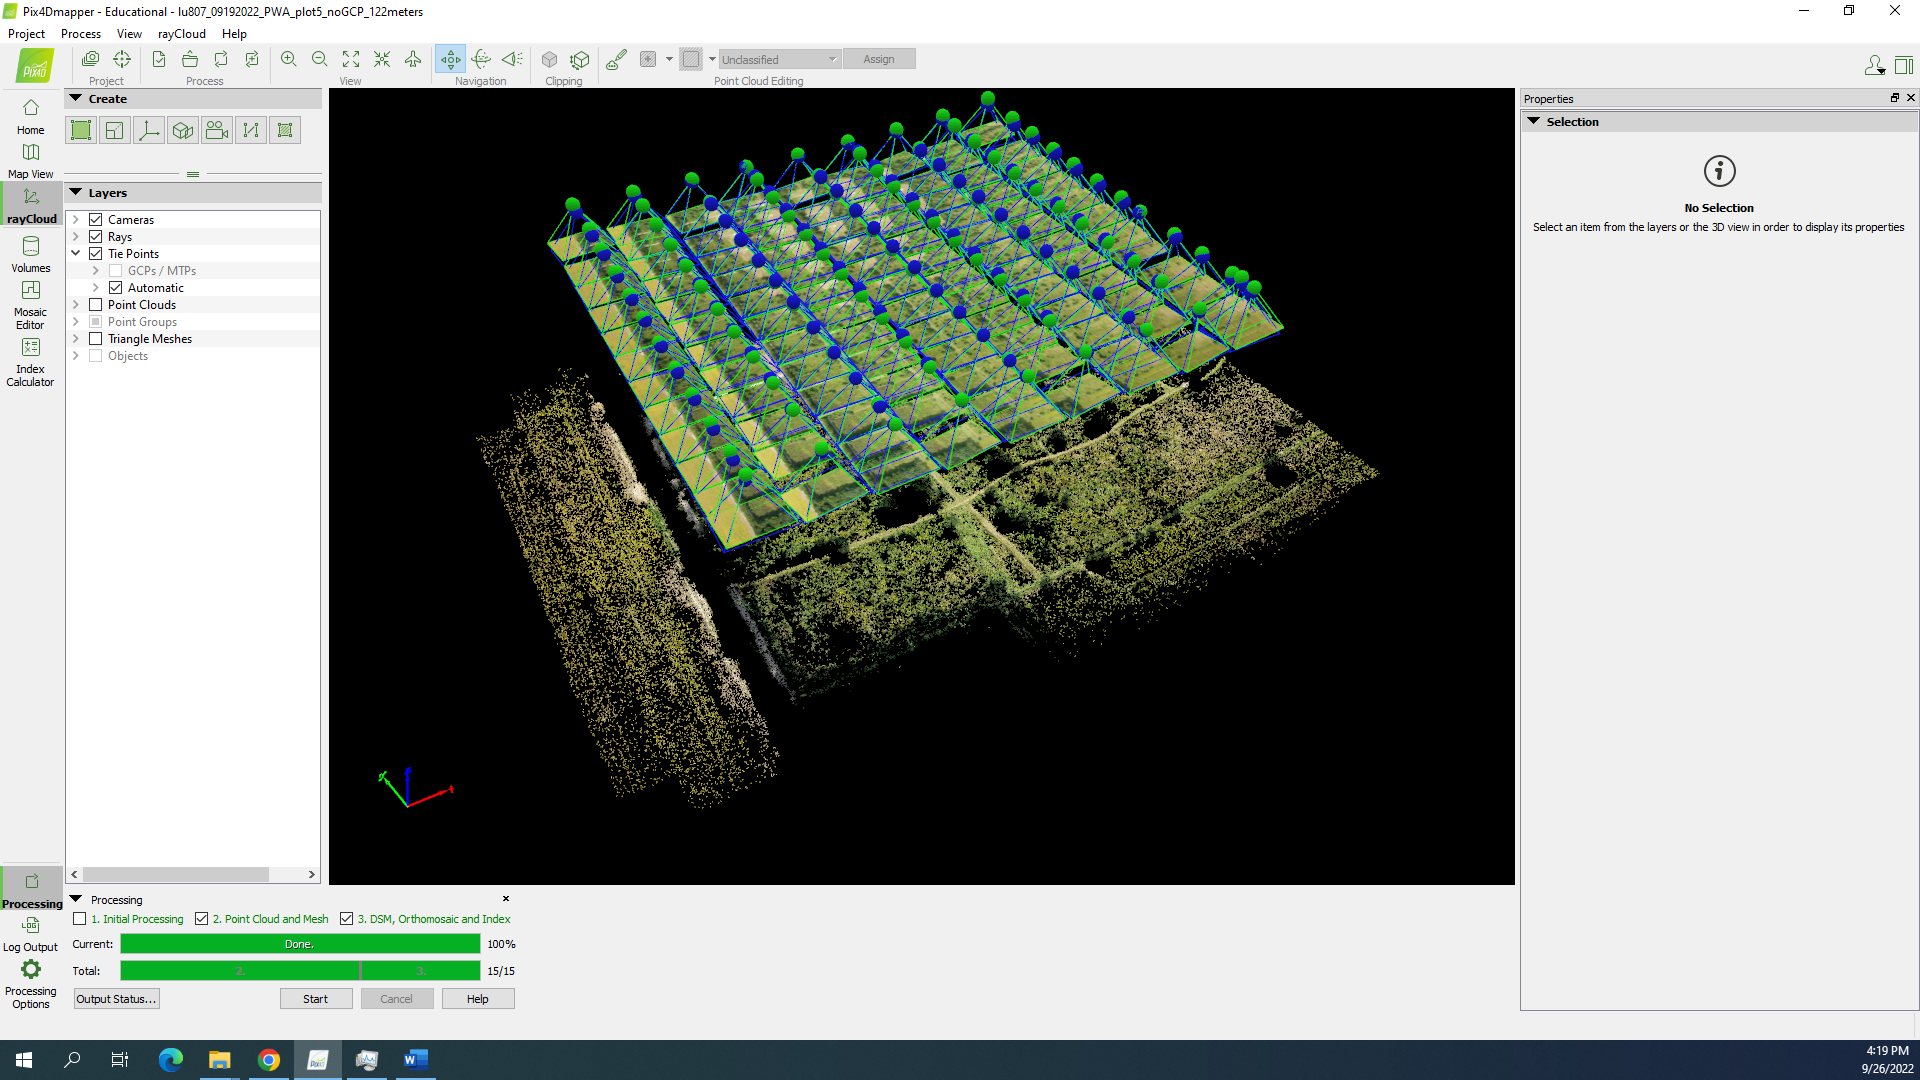The image size is (1920, 1080).
Task: Open the Help menu
Action: click(234, 34)
